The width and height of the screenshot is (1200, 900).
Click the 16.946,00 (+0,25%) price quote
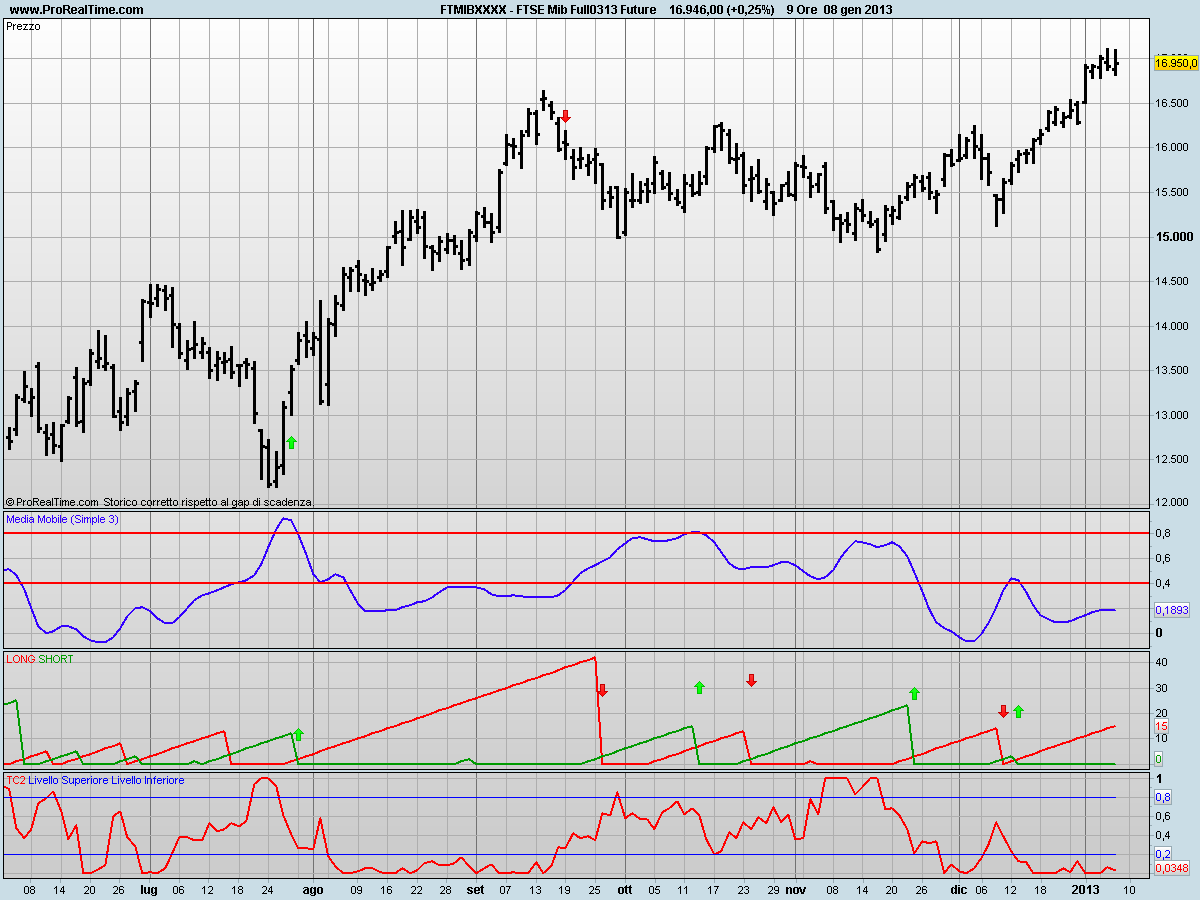[722, 10]
